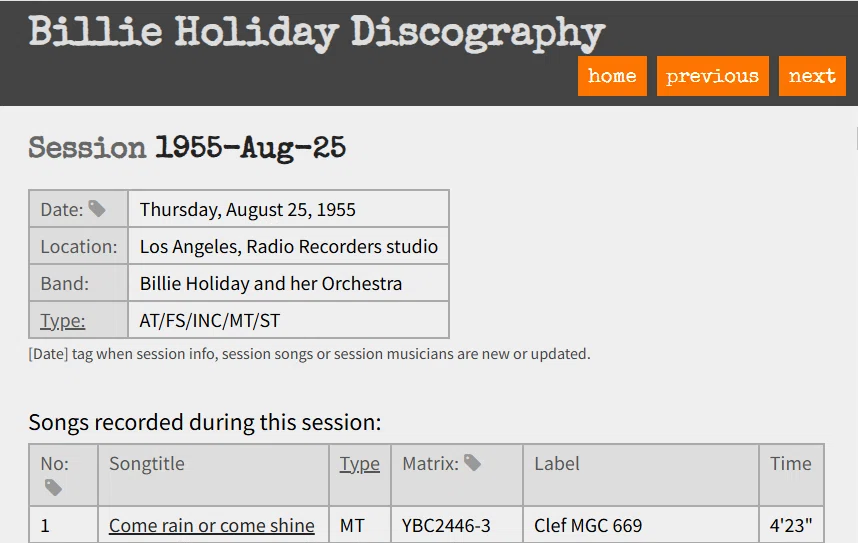Viewport: 858px width, 543px height.
Task: Open the previous session
Action: coord(712,76)
